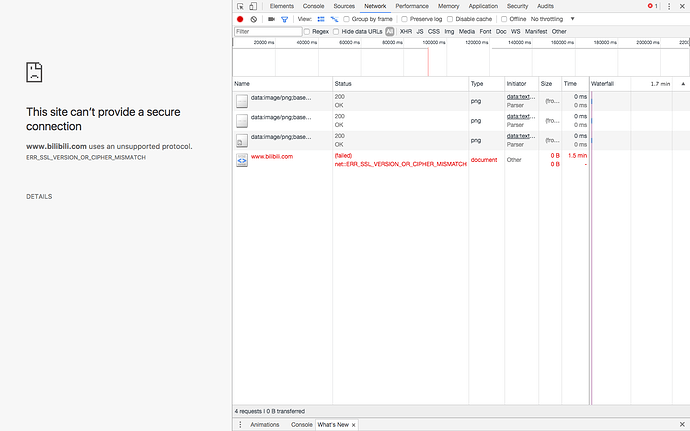Screen dimensions: 690x431
Task: Click the 1.5 min time cell
Action: (x=577, y=156)
